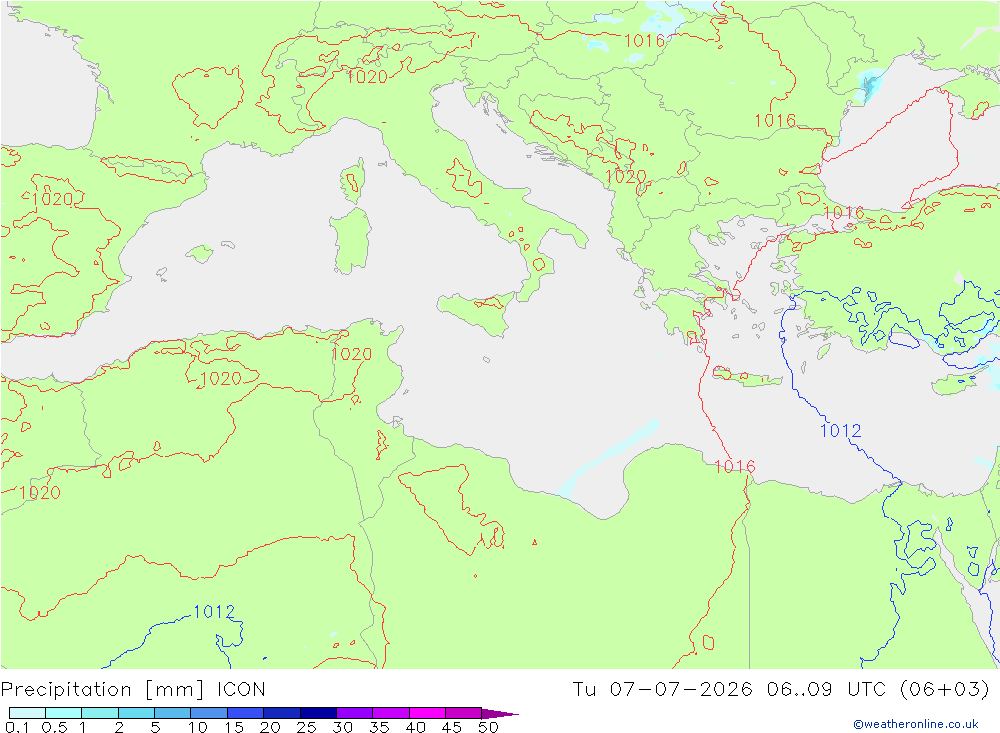1000x733 pixels.
Task: Select legend swatch between 40 and 45
Action: [x=427, y=713]
